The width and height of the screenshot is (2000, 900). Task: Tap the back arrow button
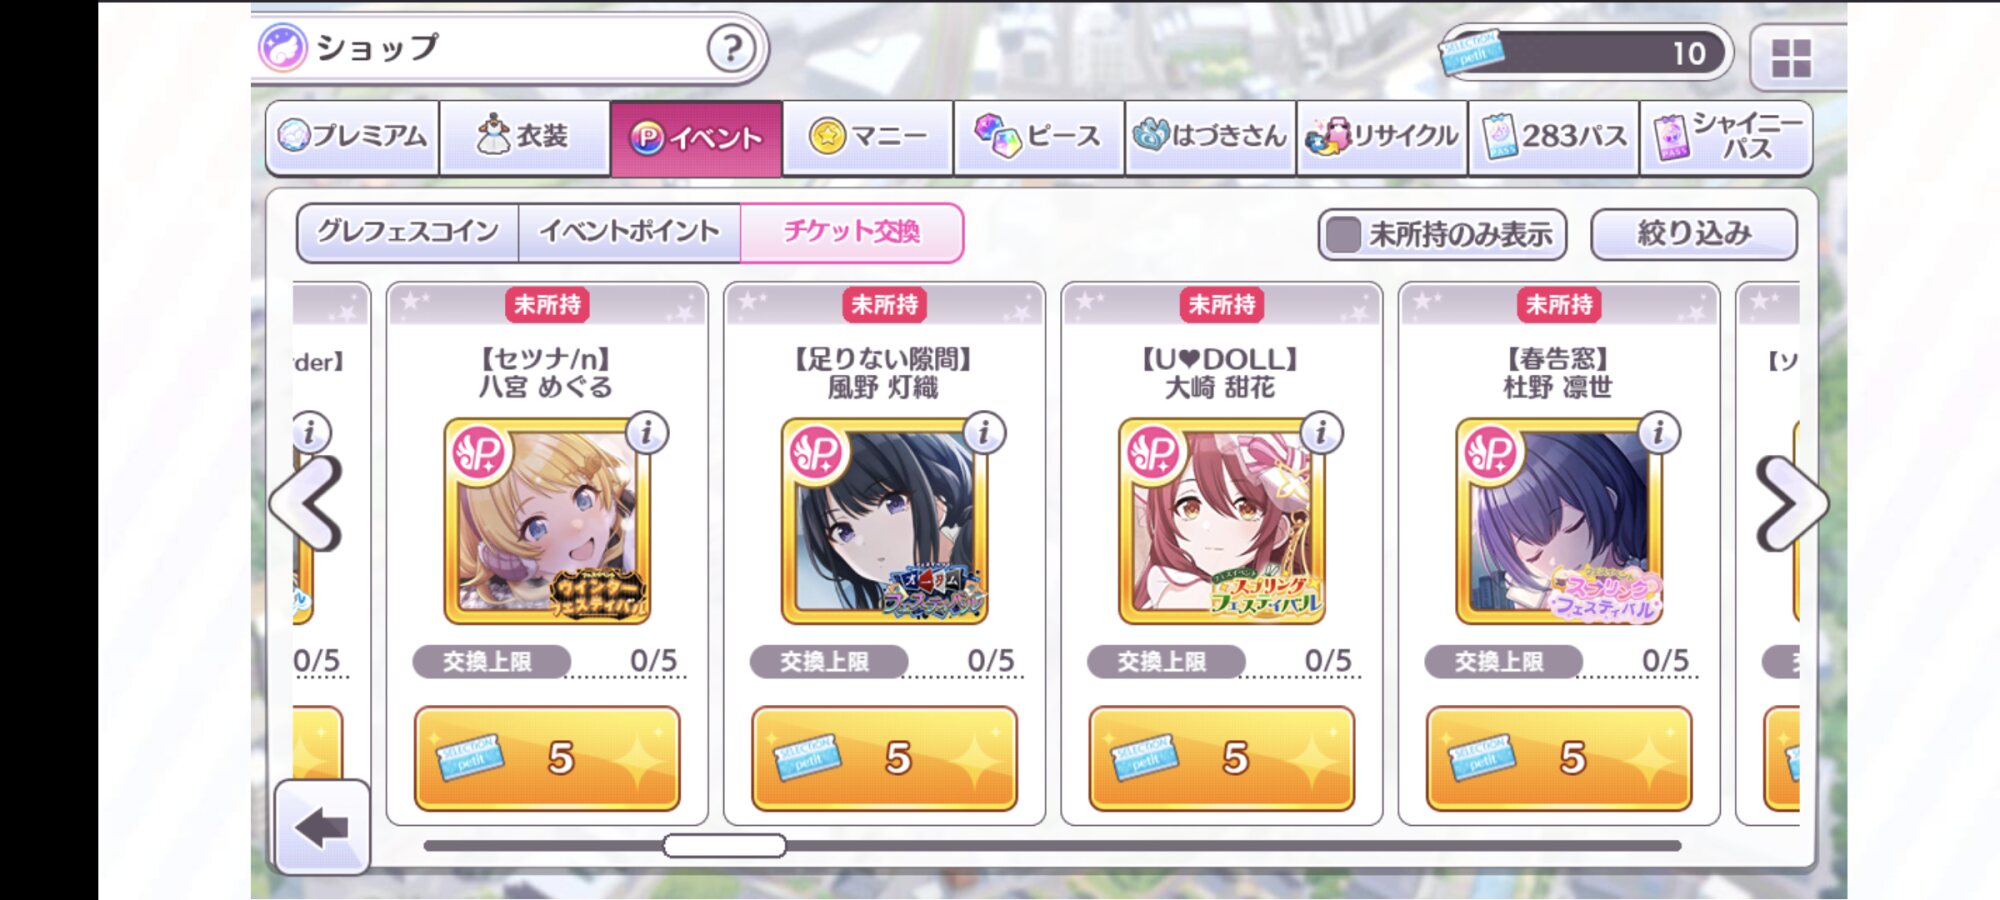[x=322, y=827]
